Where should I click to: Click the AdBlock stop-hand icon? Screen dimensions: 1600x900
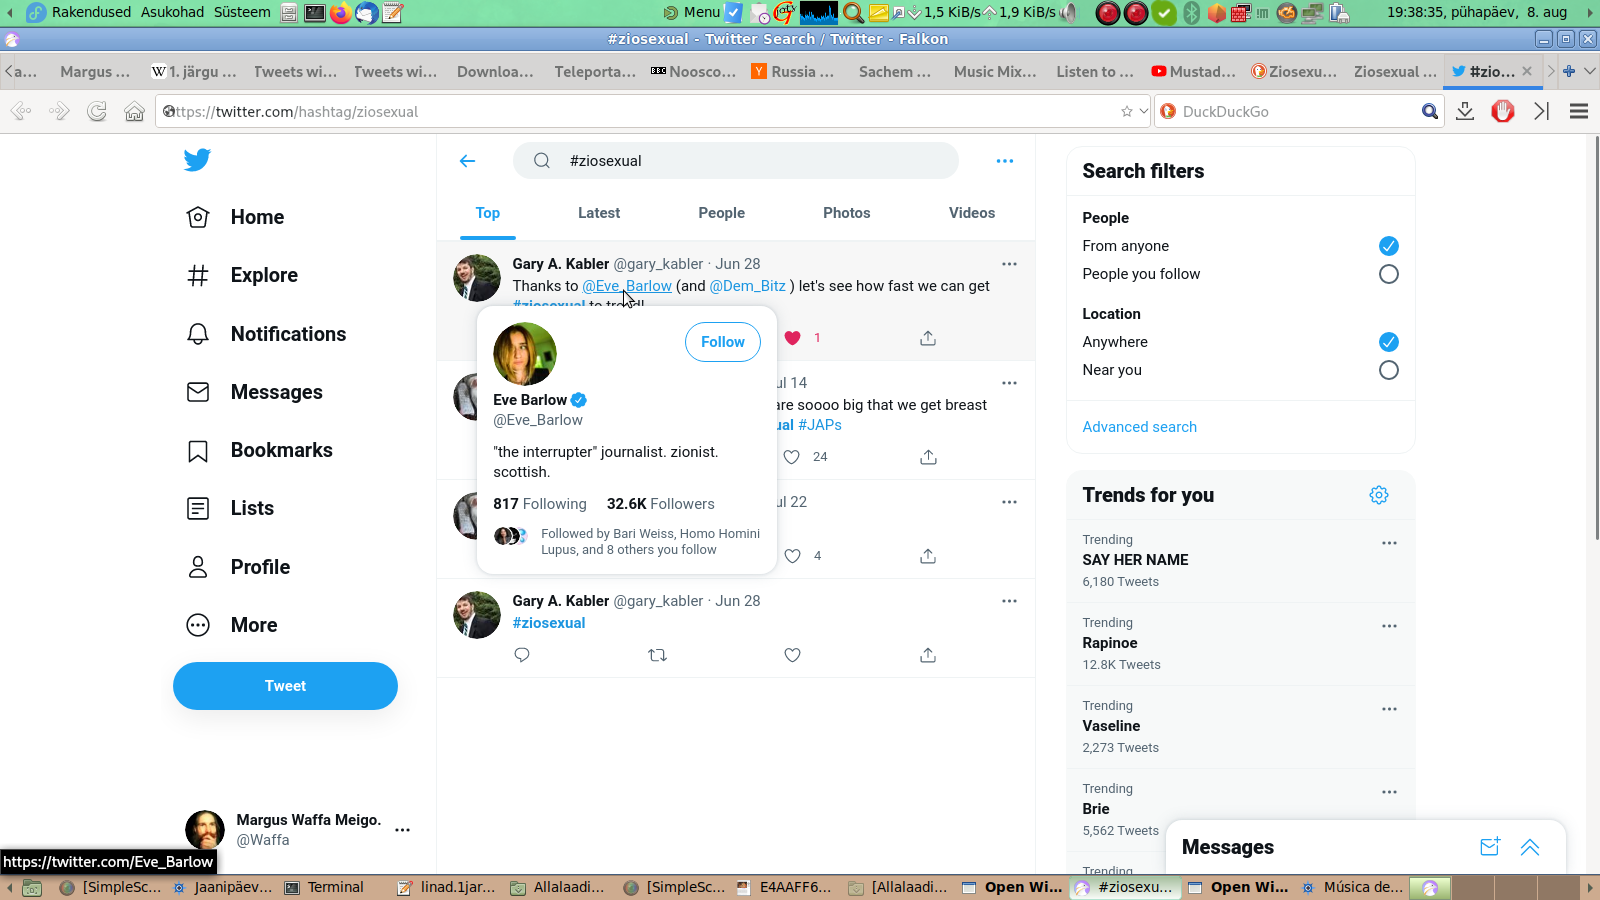pyautogui.click(x=1503, y=111)
